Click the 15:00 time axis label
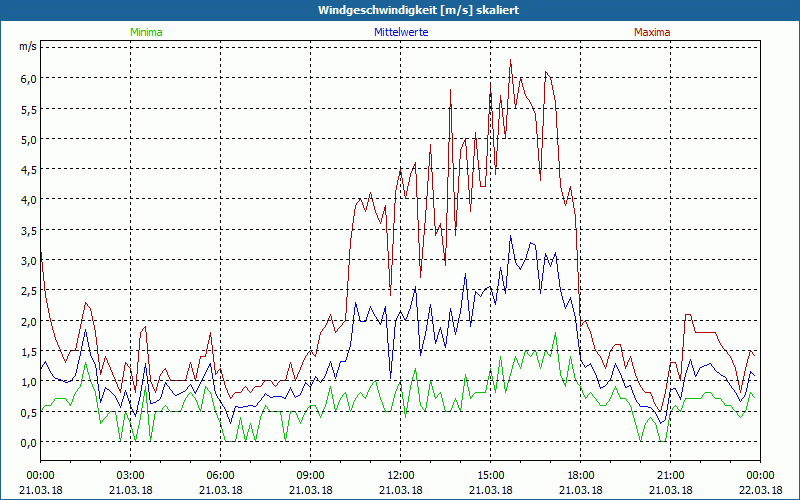 click(x=490, y=476)
